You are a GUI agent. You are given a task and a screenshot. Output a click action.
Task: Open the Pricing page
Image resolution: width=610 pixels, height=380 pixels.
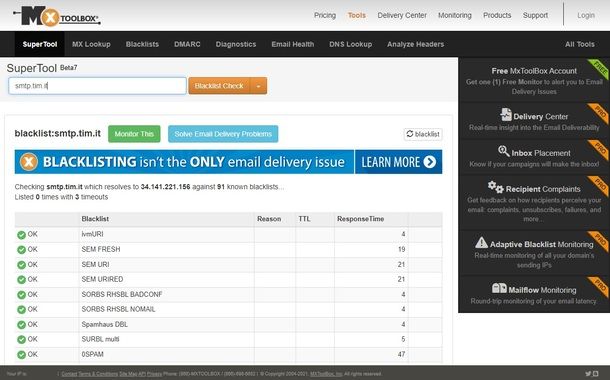pos(325,15)
